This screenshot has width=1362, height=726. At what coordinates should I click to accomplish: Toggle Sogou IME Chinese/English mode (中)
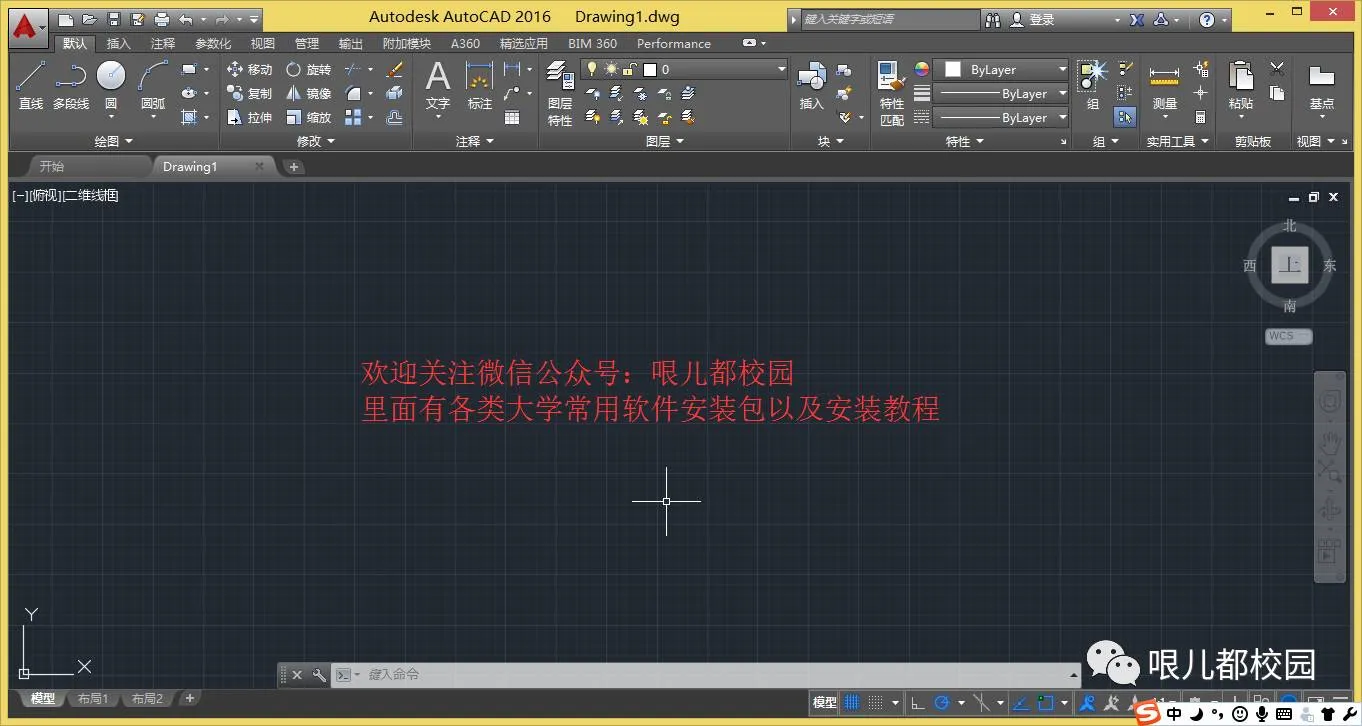coord(1174,714)
